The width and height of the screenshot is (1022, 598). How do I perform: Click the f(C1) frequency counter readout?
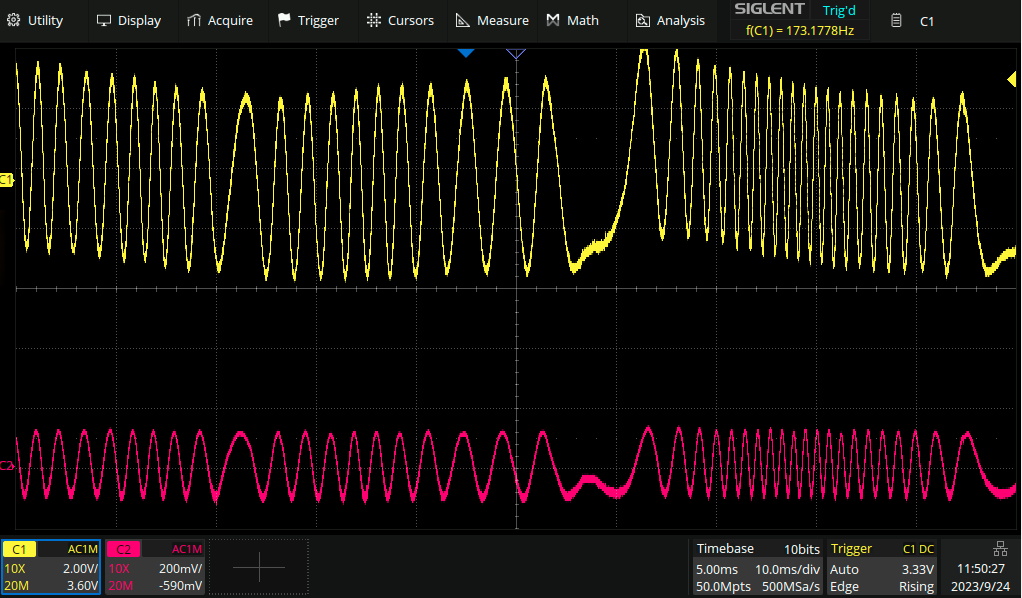point(800,30)
